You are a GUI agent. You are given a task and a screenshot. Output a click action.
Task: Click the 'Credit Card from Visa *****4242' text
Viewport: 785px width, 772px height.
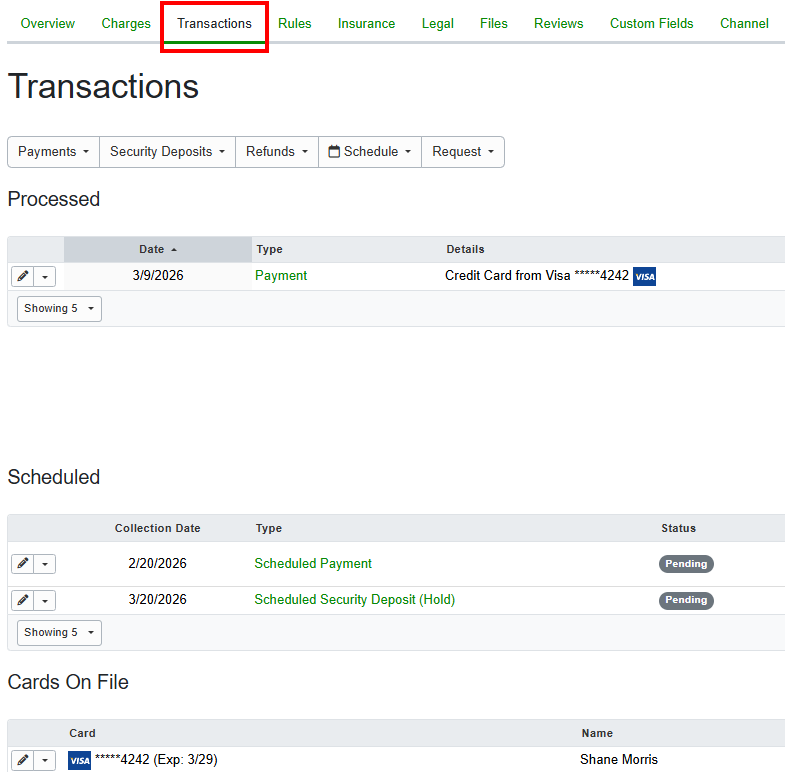point(537,275)
